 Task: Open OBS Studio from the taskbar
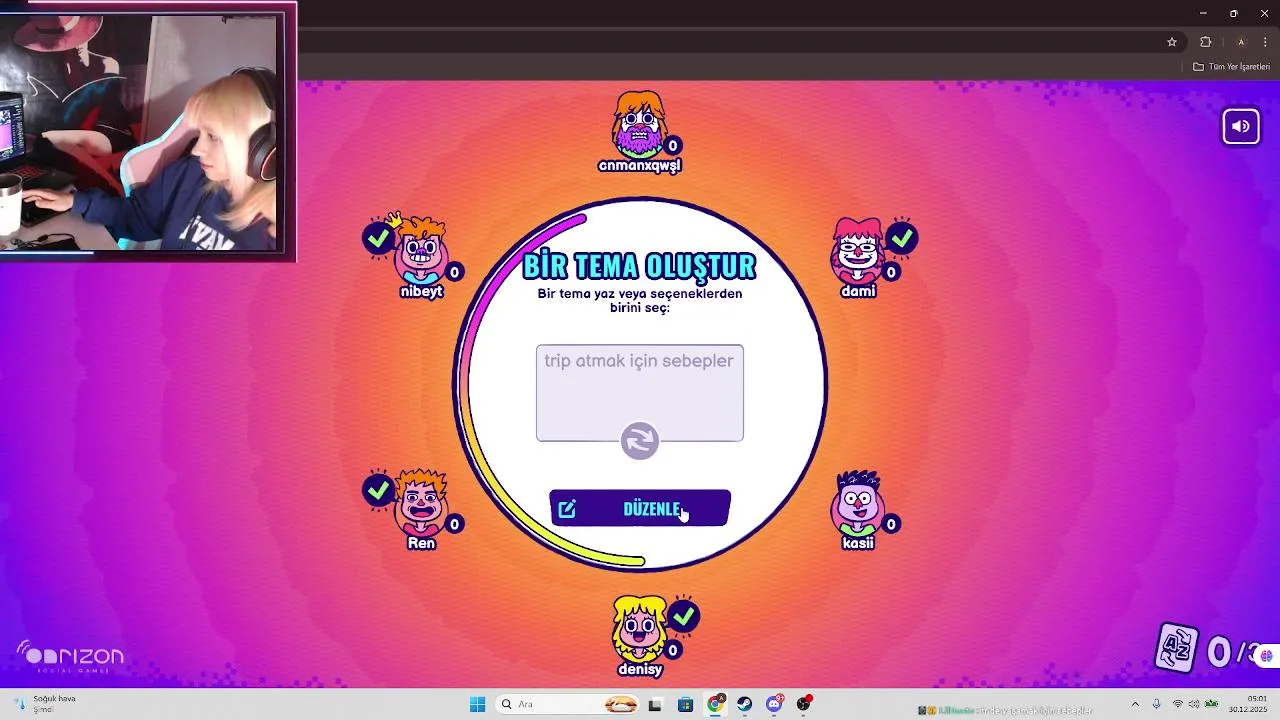(804, 704)
